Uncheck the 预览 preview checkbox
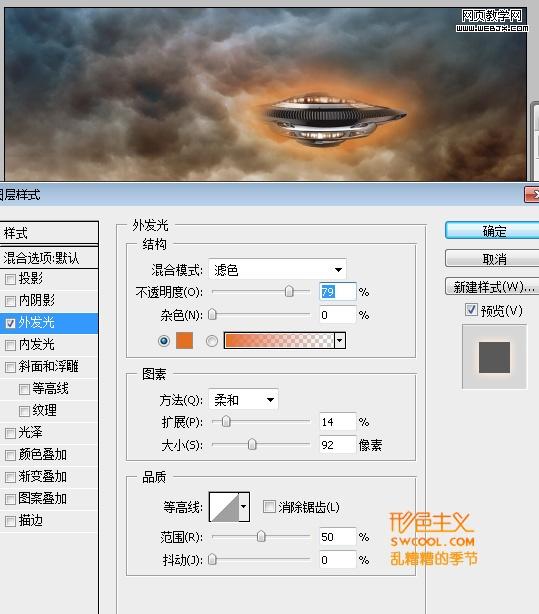 (x=471, y=310)
